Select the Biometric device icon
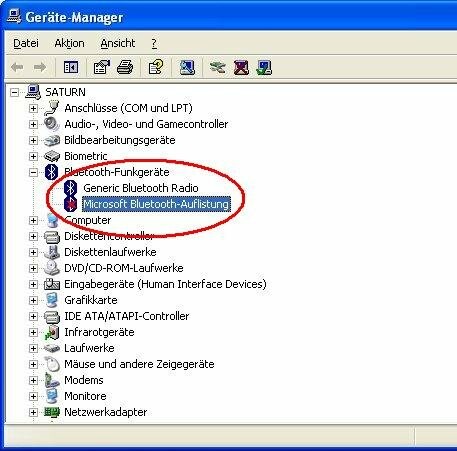457x451 pixels. point(52,156)
